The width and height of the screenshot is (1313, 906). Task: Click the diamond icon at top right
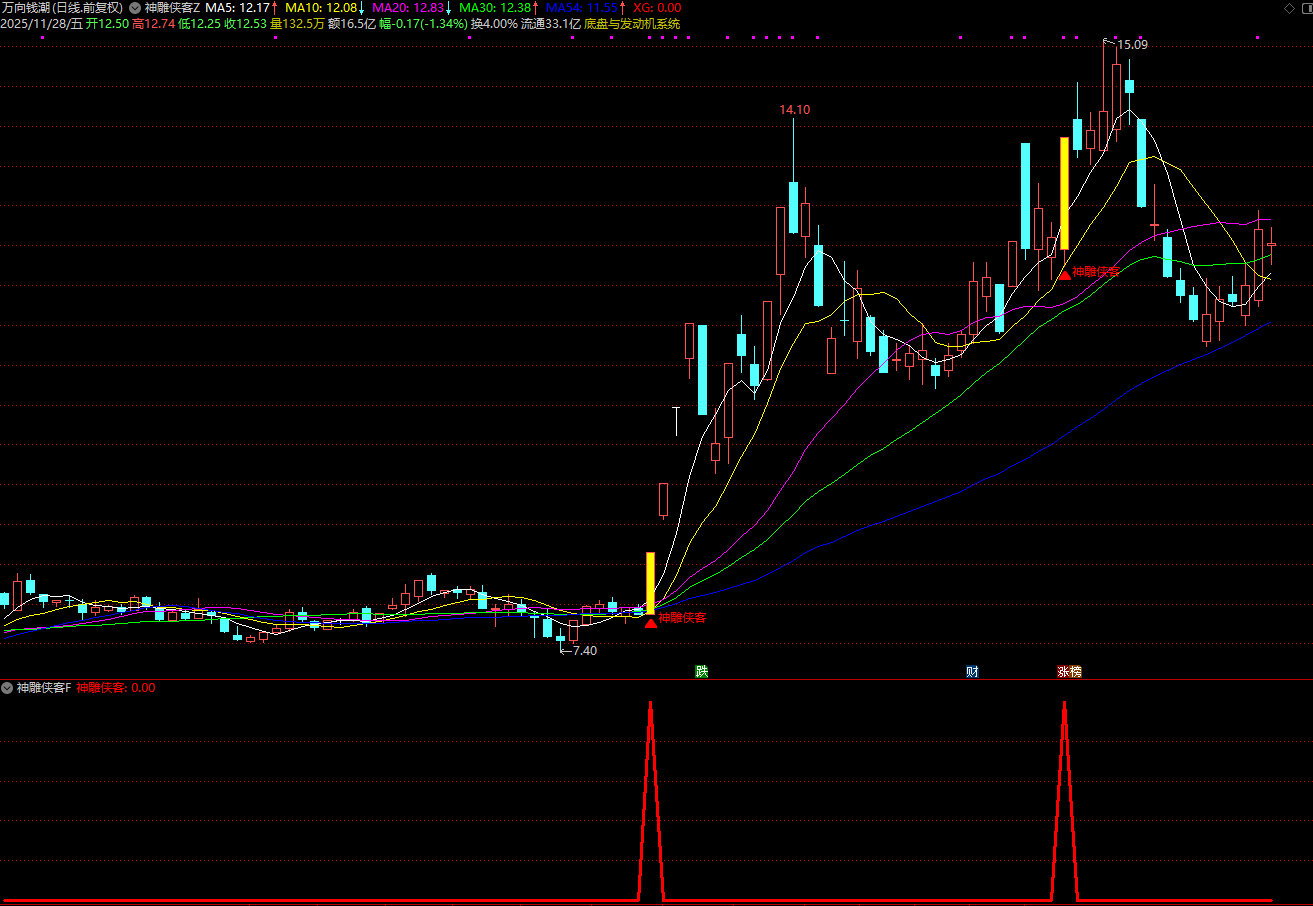coord(1288,8)
